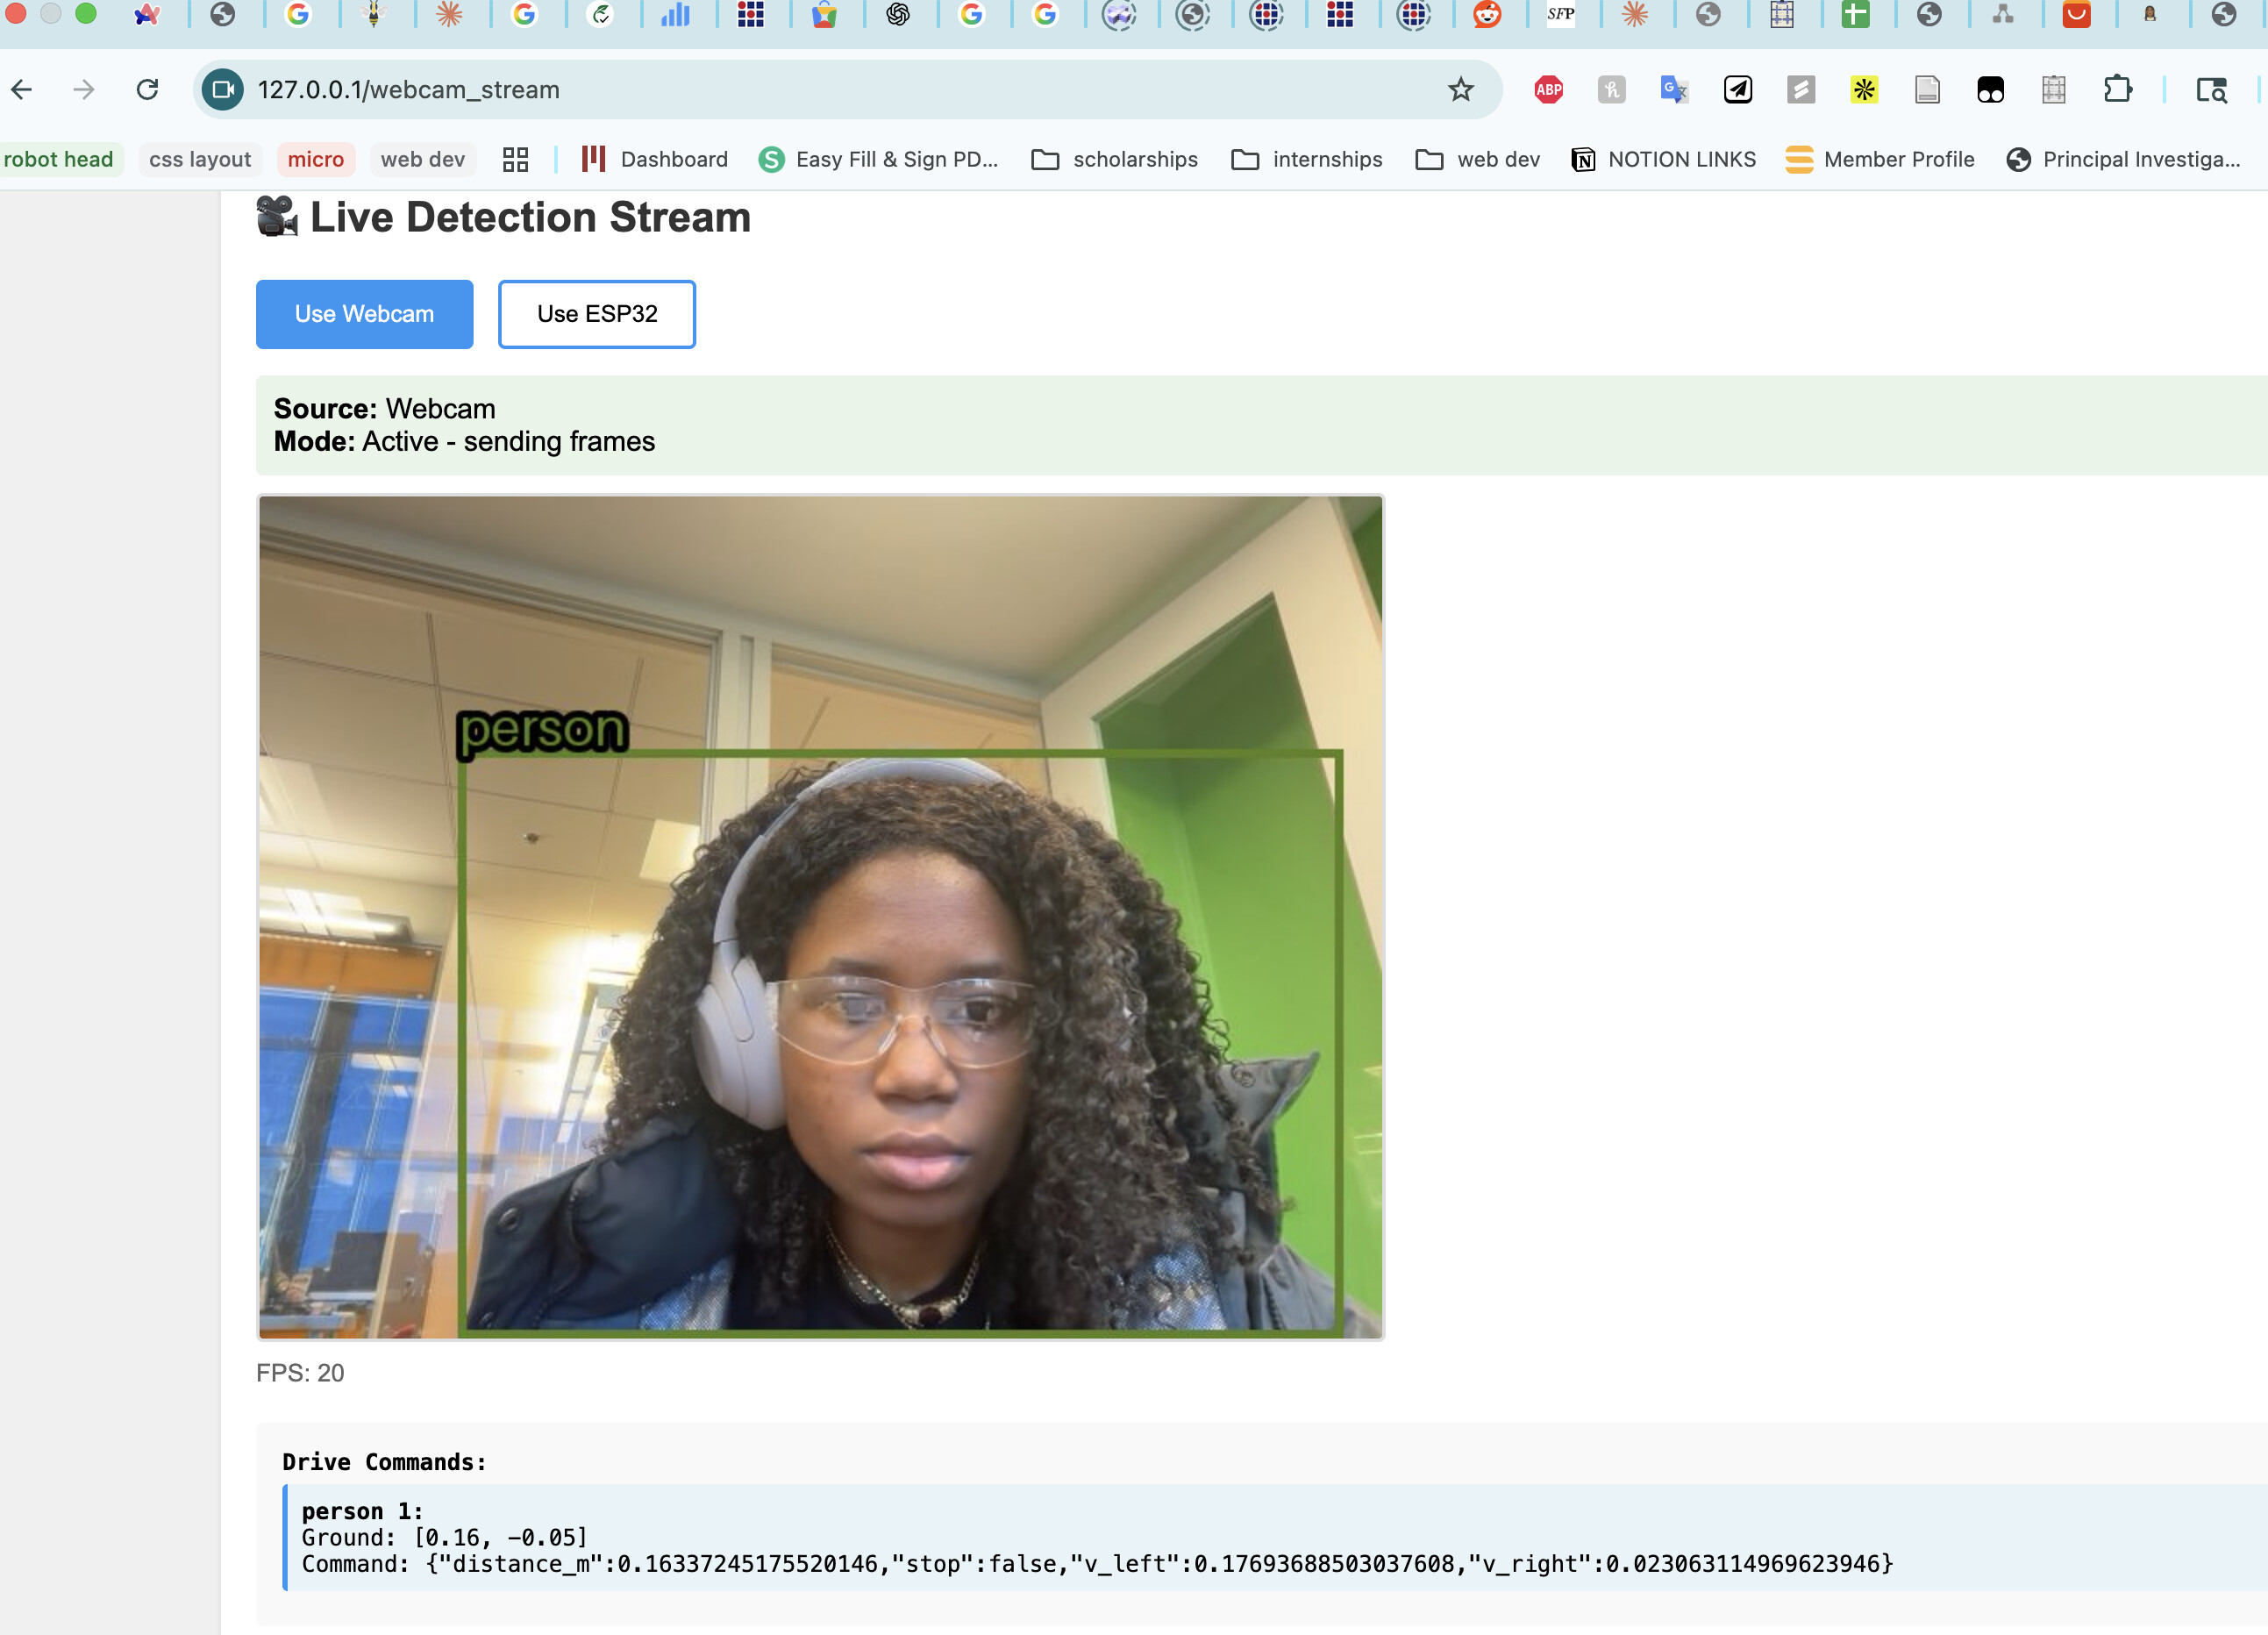This screenshot has height=1635, width=2268.
Task: Expand the scholarships bookmark folder
Action: pyautogui.click(x=1114, y=160)
